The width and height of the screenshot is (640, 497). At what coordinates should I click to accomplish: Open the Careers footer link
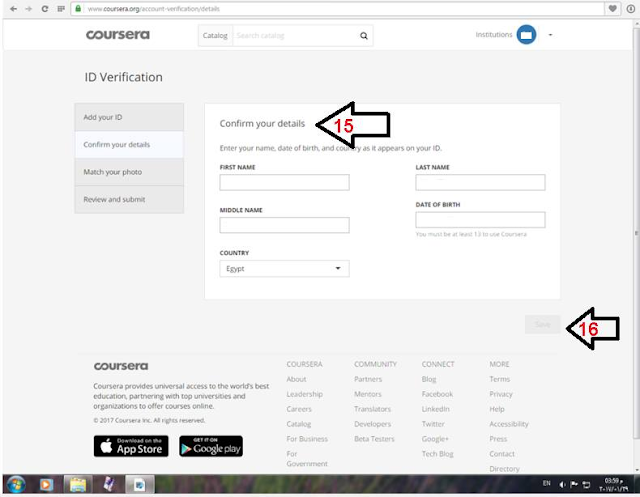point(299,409)
